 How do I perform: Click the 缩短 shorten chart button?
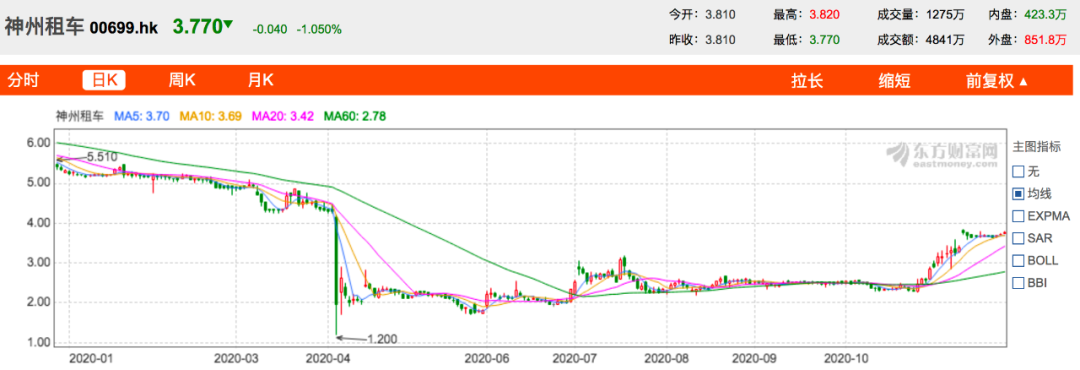pyautogui.click(x=895, y=81)
